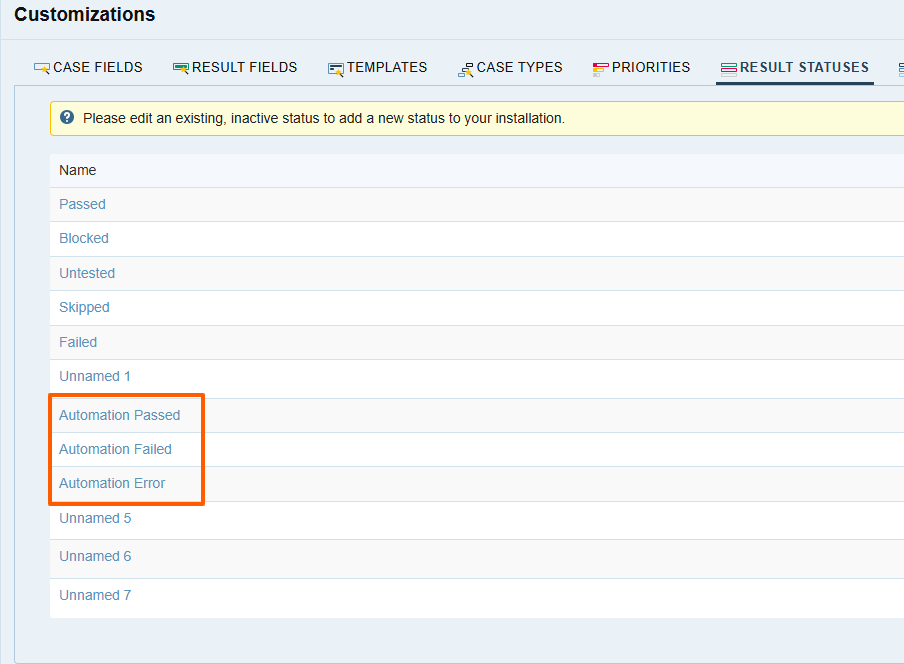Edit the Automation Error status
Viewport: 904px width, 664px height.
(111, 483)
